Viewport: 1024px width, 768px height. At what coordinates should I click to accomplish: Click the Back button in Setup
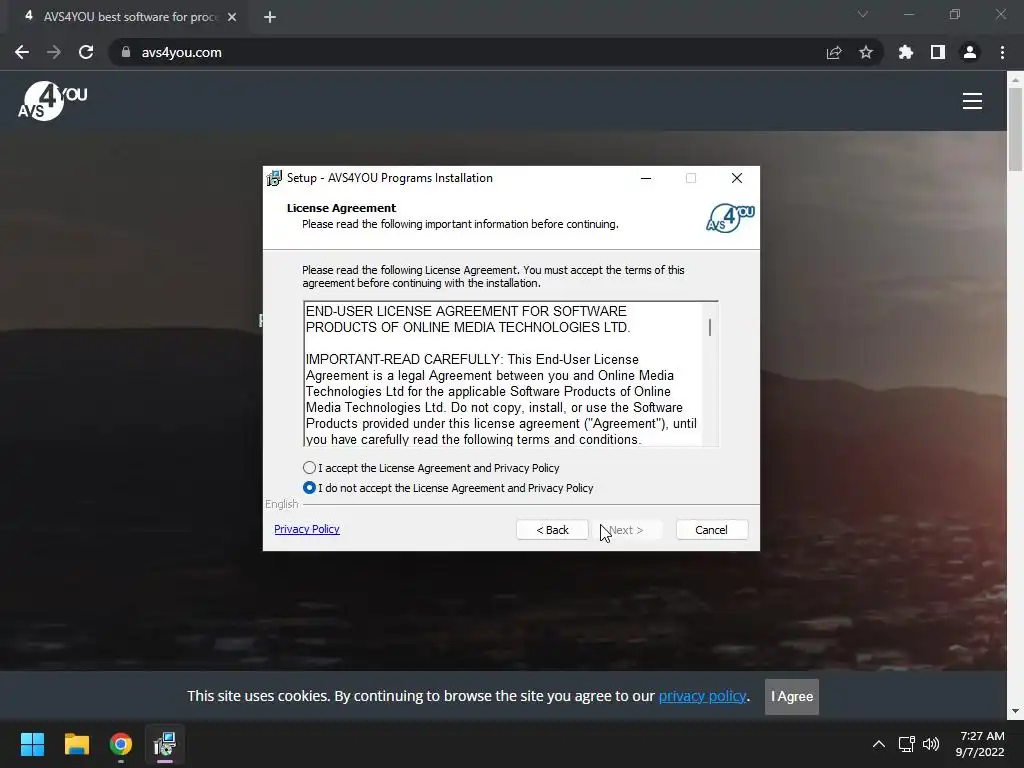[x=552, y=530]
